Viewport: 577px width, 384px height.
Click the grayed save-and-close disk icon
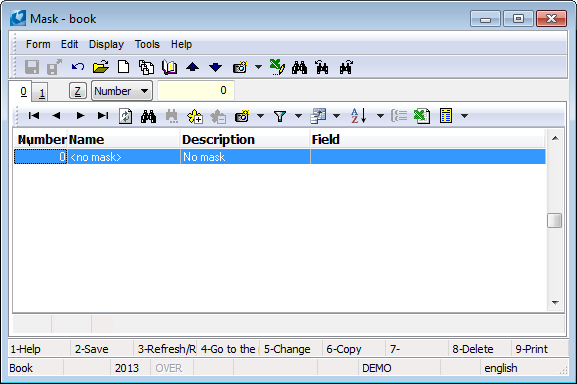coord(54,67)
